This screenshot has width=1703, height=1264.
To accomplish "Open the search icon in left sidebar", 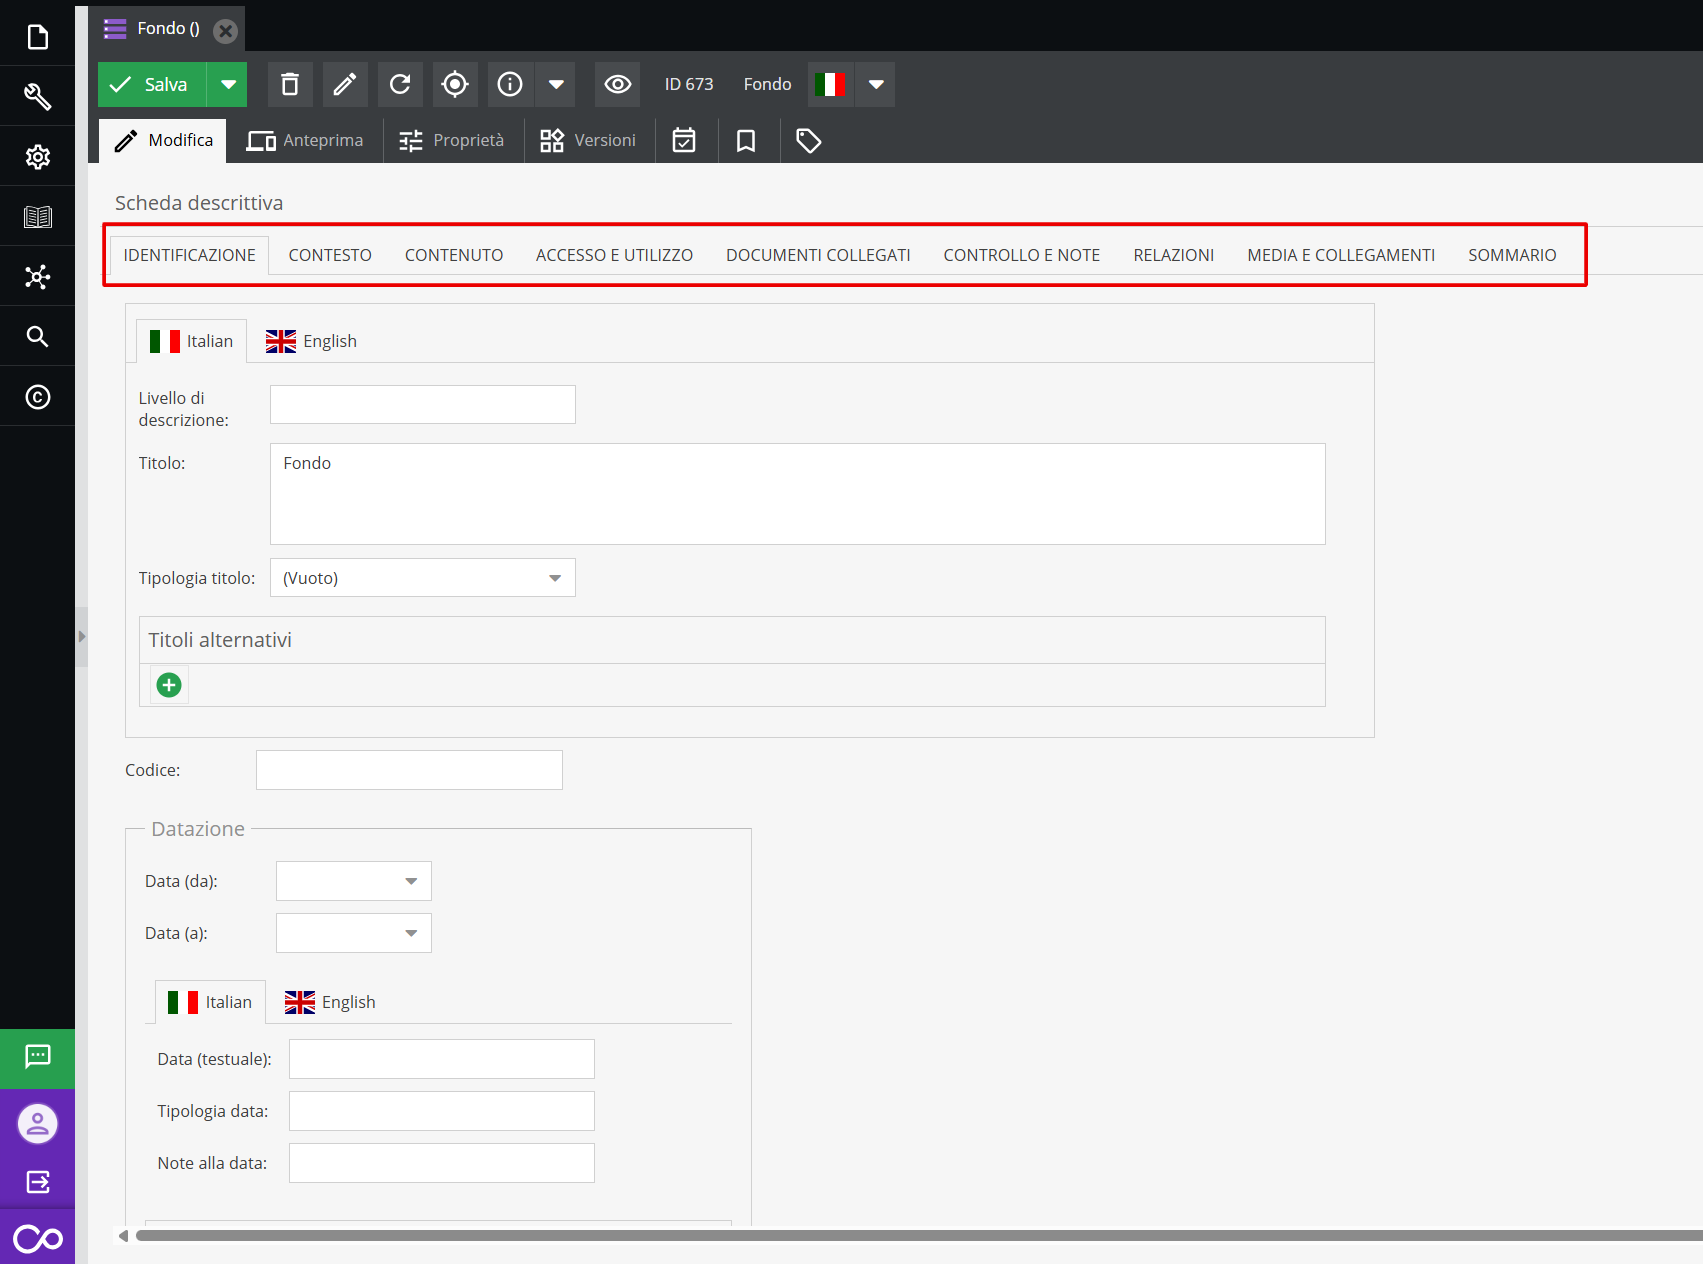I will pos(37,336).
